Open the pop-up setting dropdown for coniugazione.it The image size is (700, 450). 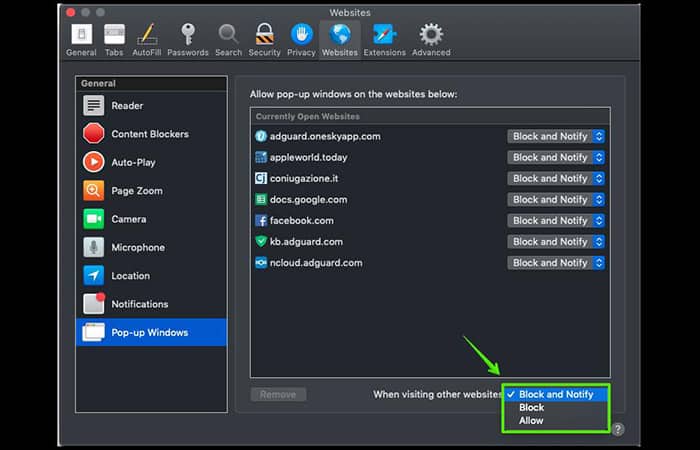556,179
